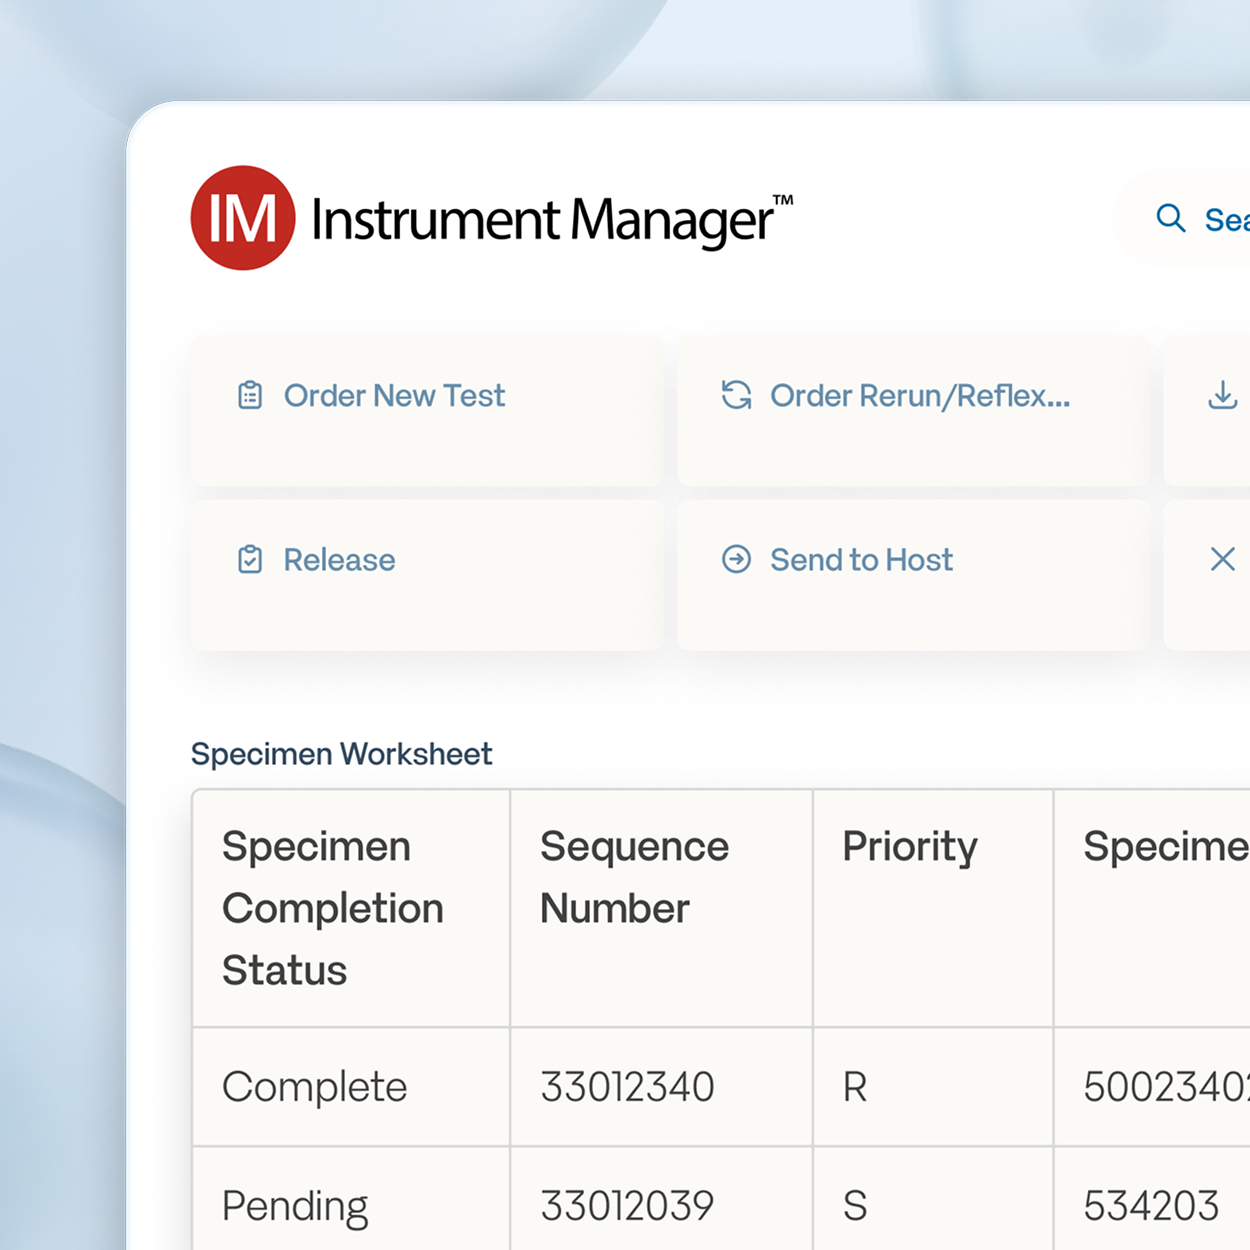Click the circled arrow Send to Host icon

tap(736, 560)
